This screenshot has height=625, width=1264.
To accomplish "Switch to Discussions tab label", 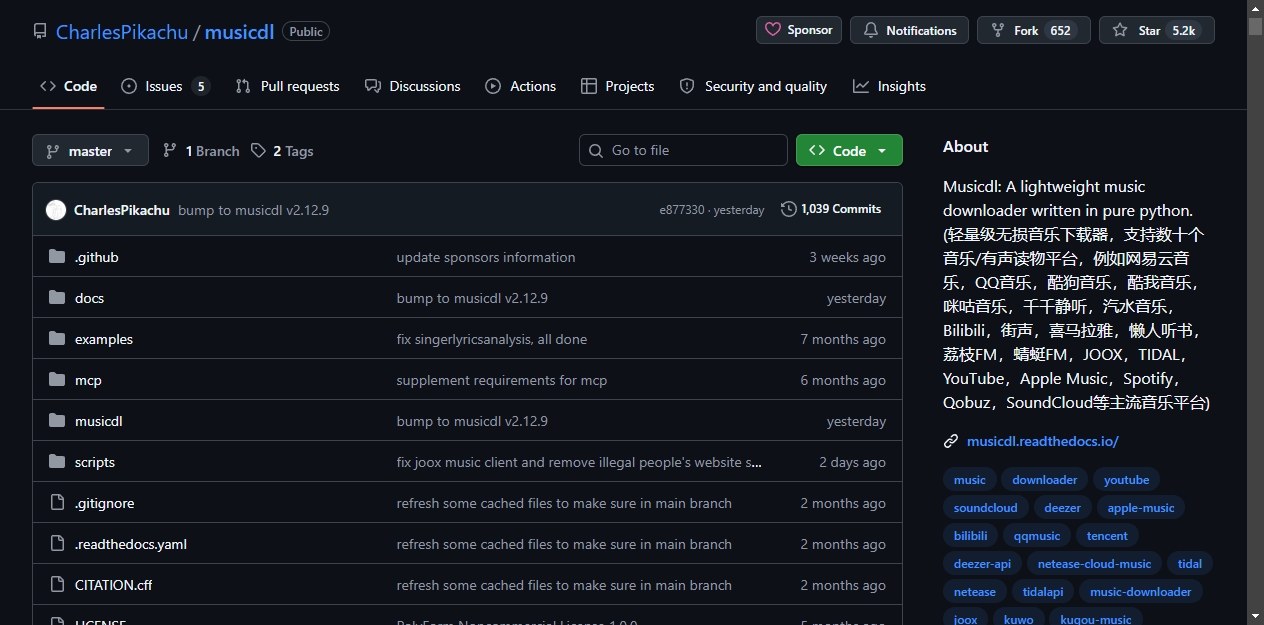I will click(425, 86).
